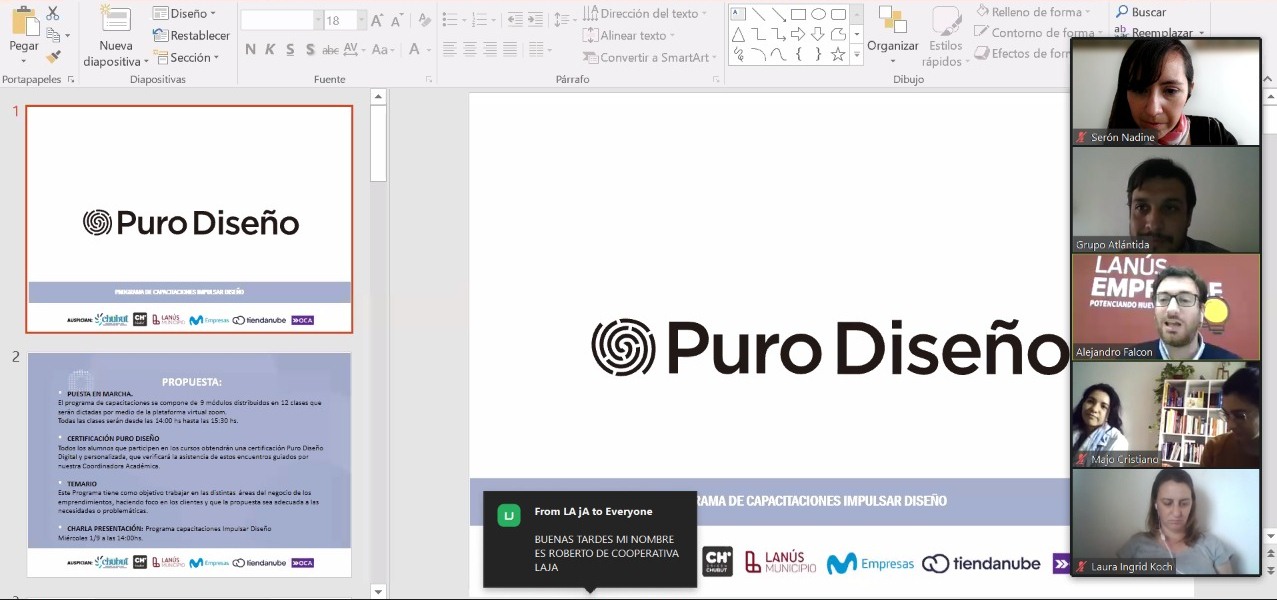Click the Cut scissors icon
Viewport: 1277px width, 600px height.
click(x=53, y=13)
